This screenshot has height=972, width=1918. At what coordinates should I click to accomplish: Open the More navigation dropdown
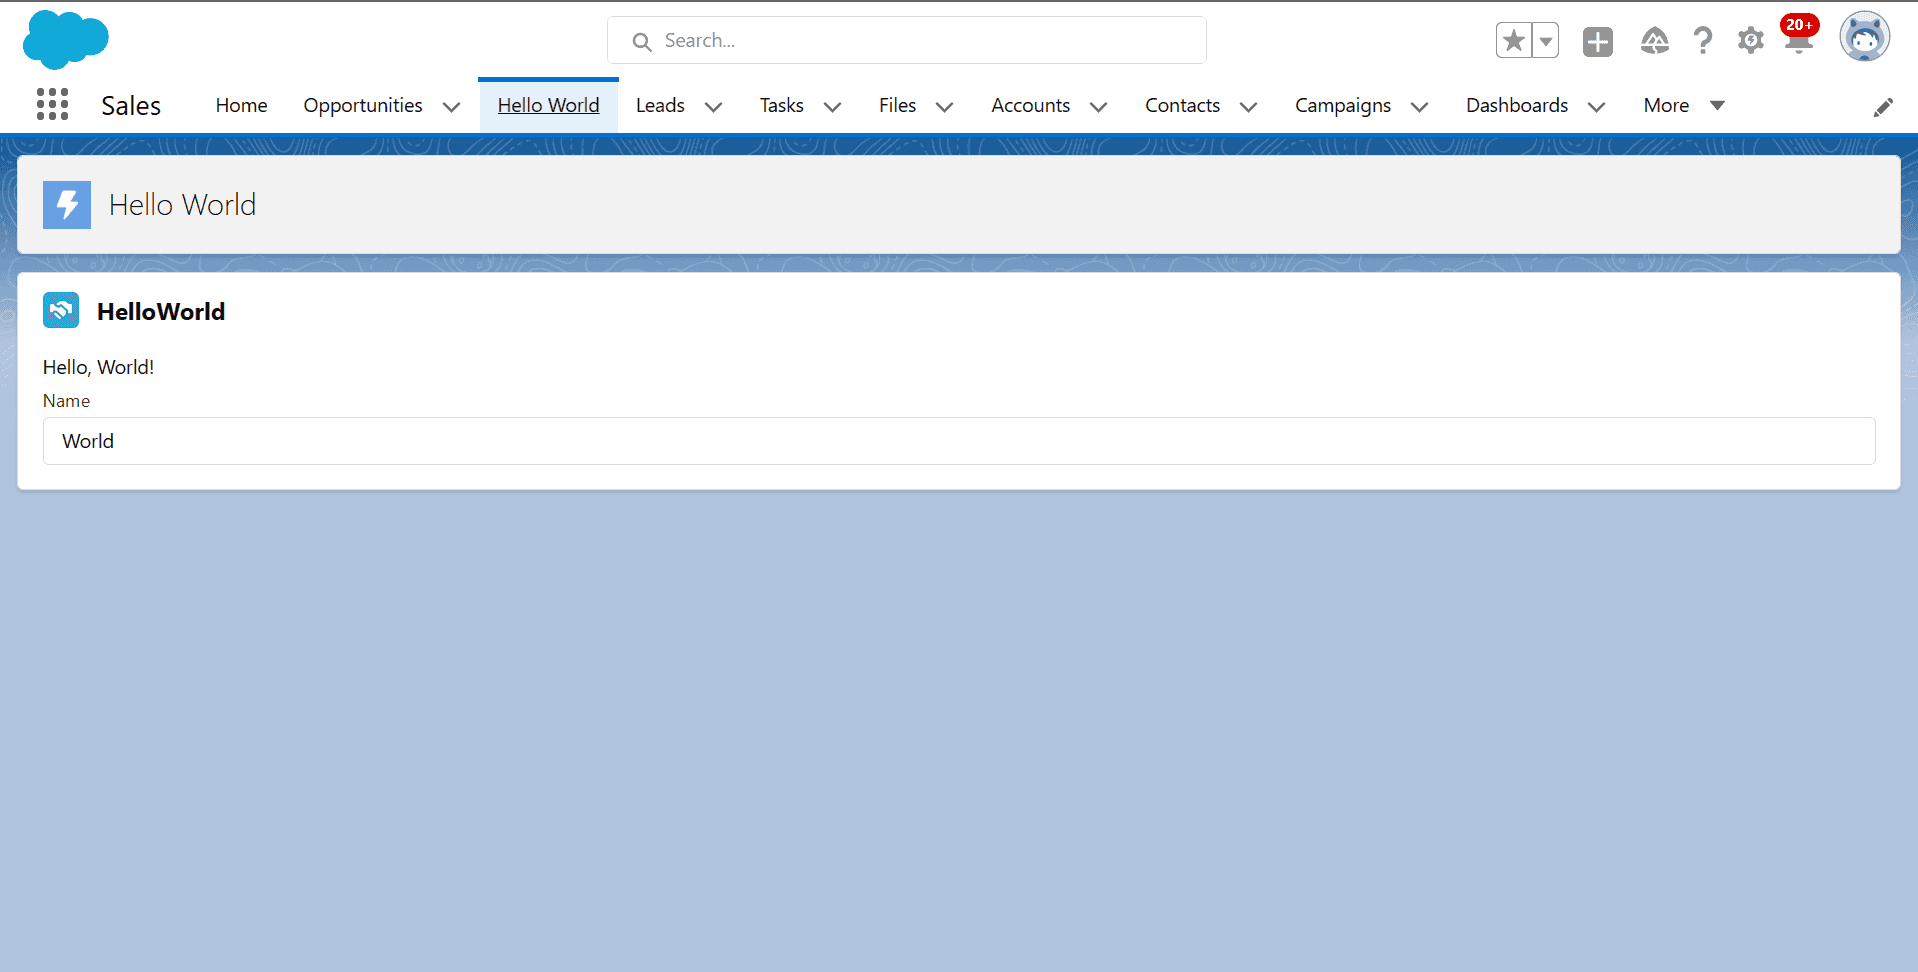[1684, 105]
